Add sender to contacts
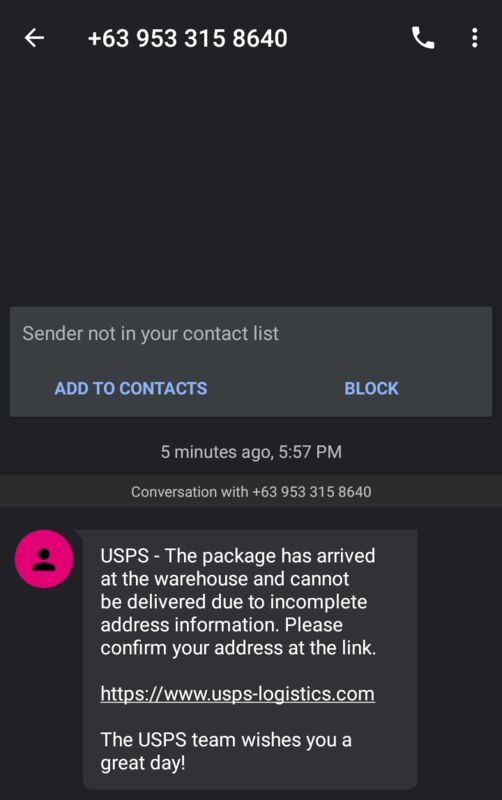 [x=131, y=388]
